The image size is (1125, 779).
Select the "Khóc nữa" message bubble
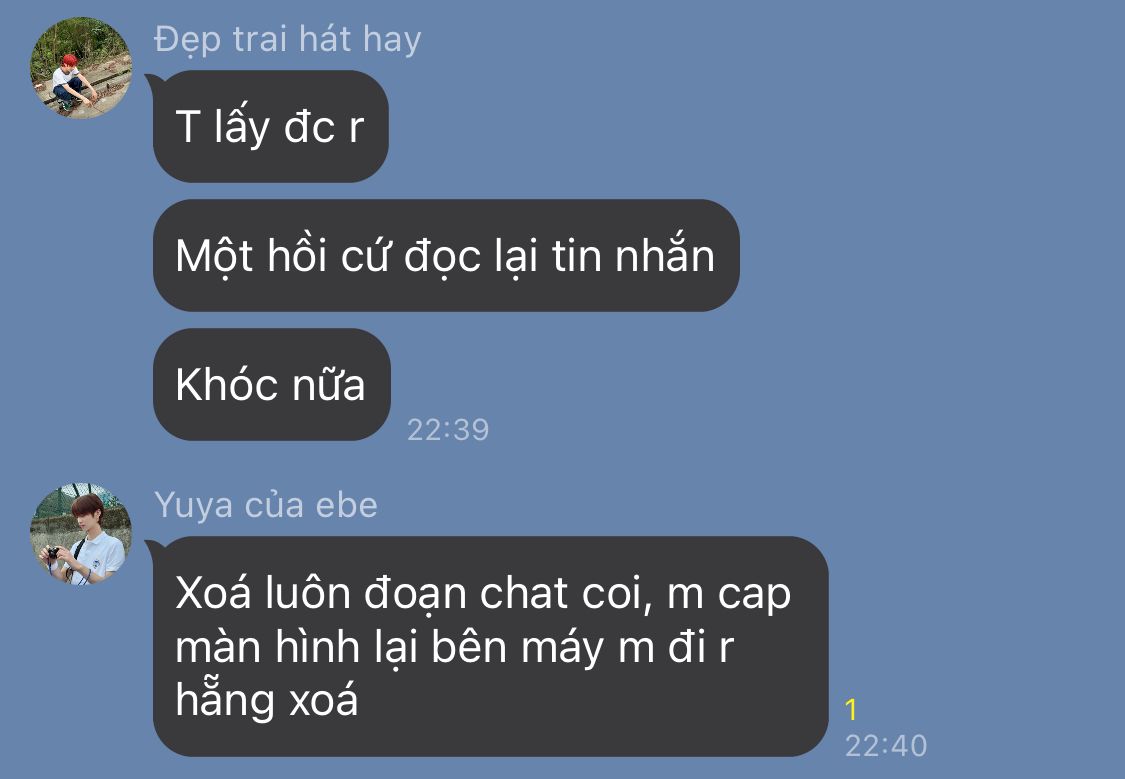271,384
